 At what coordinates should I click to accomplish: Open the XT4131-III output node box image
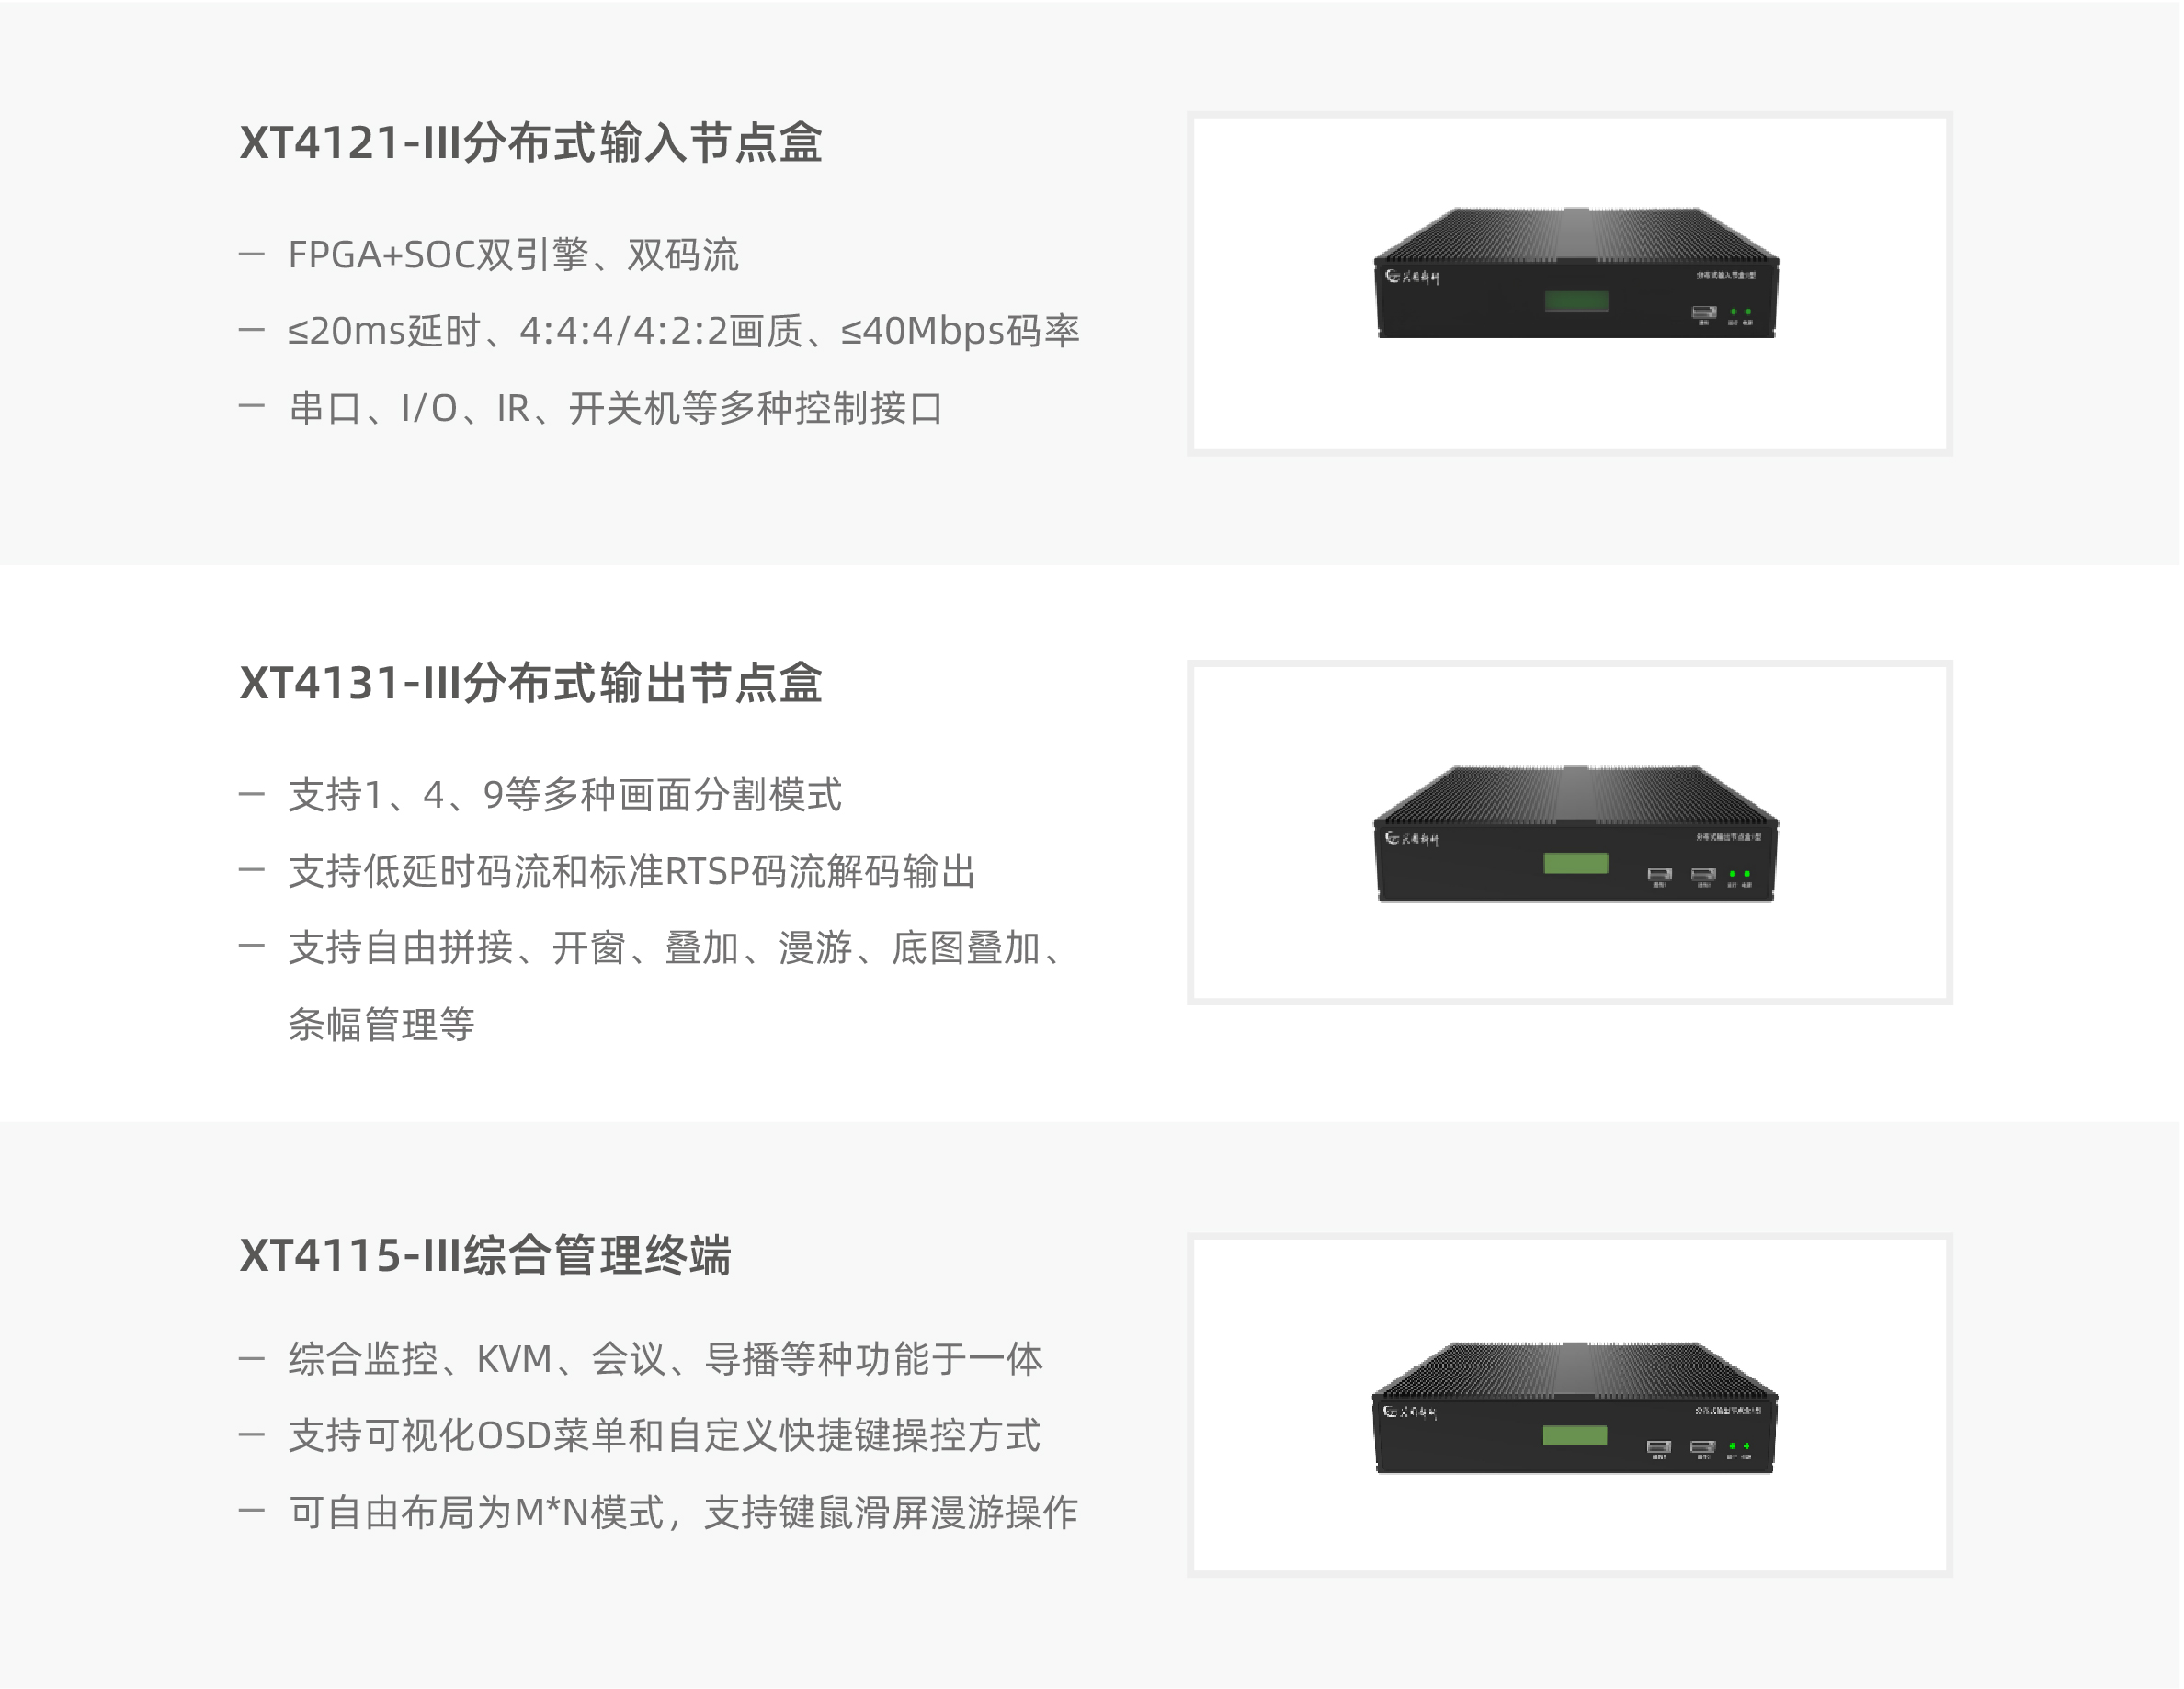coord(1569,832)
